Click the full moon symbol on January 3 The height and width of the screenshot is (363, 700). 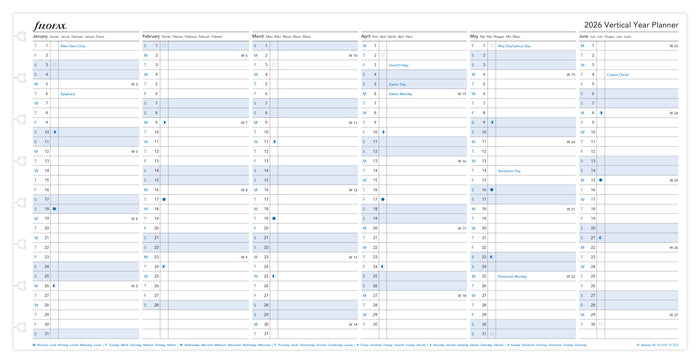tap(54, 65)
